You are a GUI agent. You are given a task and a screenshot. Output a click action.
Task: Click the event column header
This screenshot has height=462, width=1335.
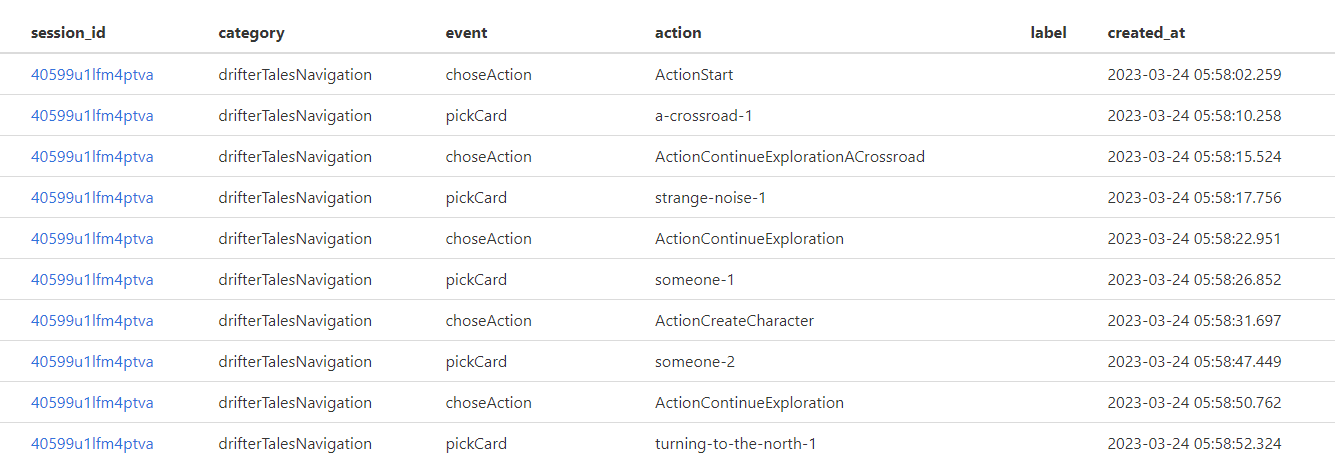(x=466, y=32)
